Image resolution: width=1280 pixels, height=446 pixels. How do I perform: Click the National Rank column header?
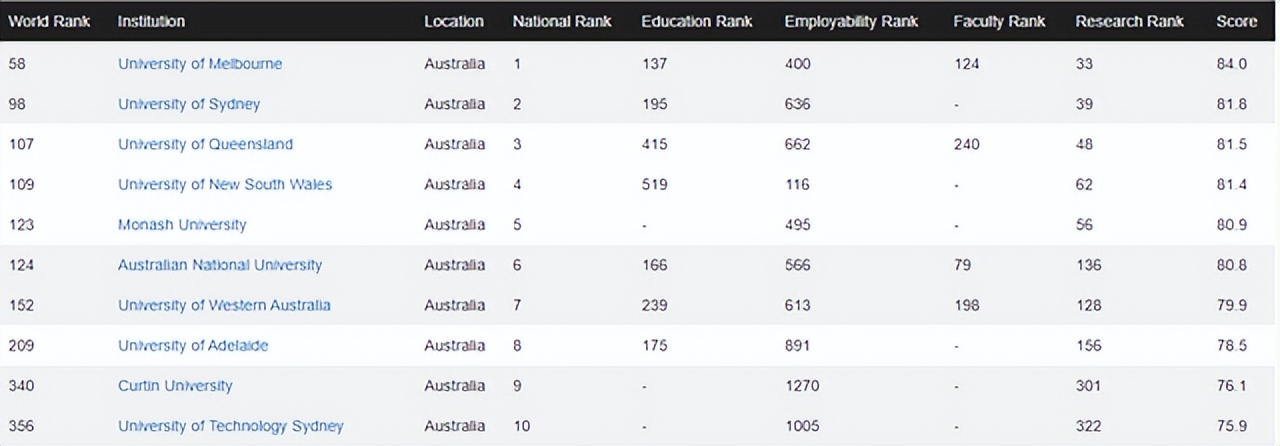(562, 21)
